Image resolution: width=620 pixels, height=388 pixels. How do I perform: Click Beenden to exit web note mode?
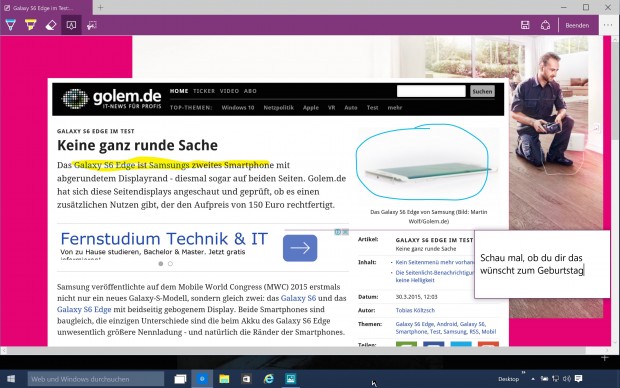click(x=577, y=25)
